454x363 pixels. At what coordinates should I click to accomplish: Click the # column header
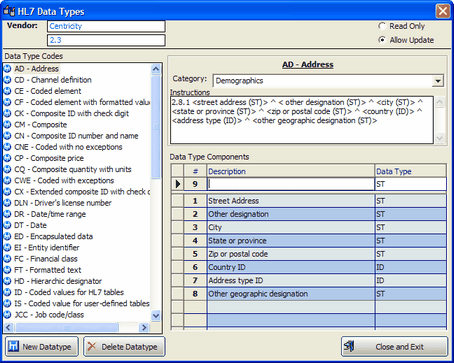coord(195,171)
